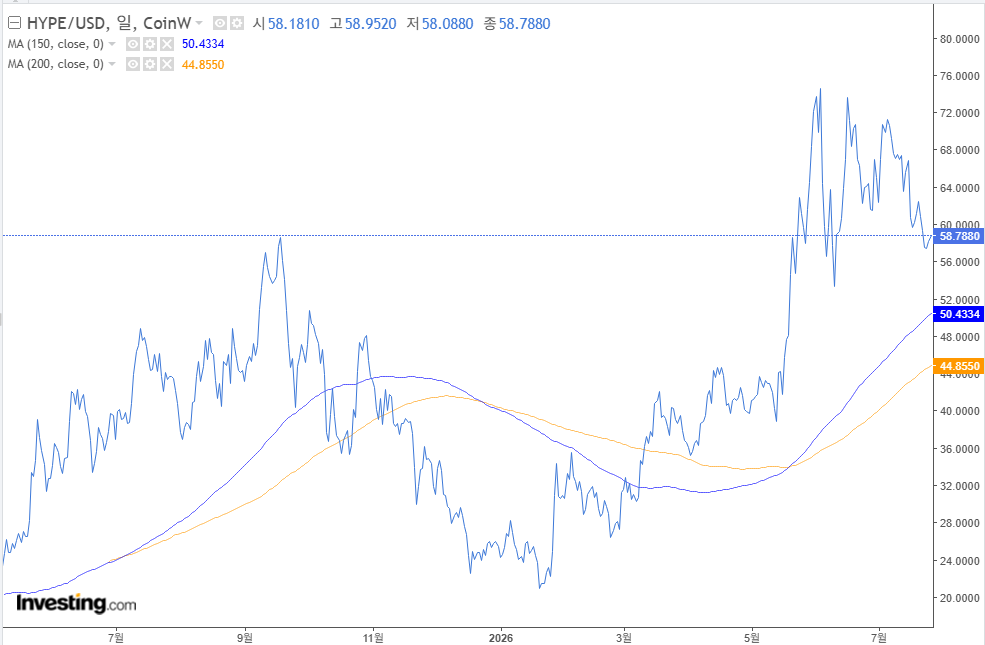This screenshot has width=985, height=645.
Task: Click the MA (150, close, 0) label
Action: (55, 44)
